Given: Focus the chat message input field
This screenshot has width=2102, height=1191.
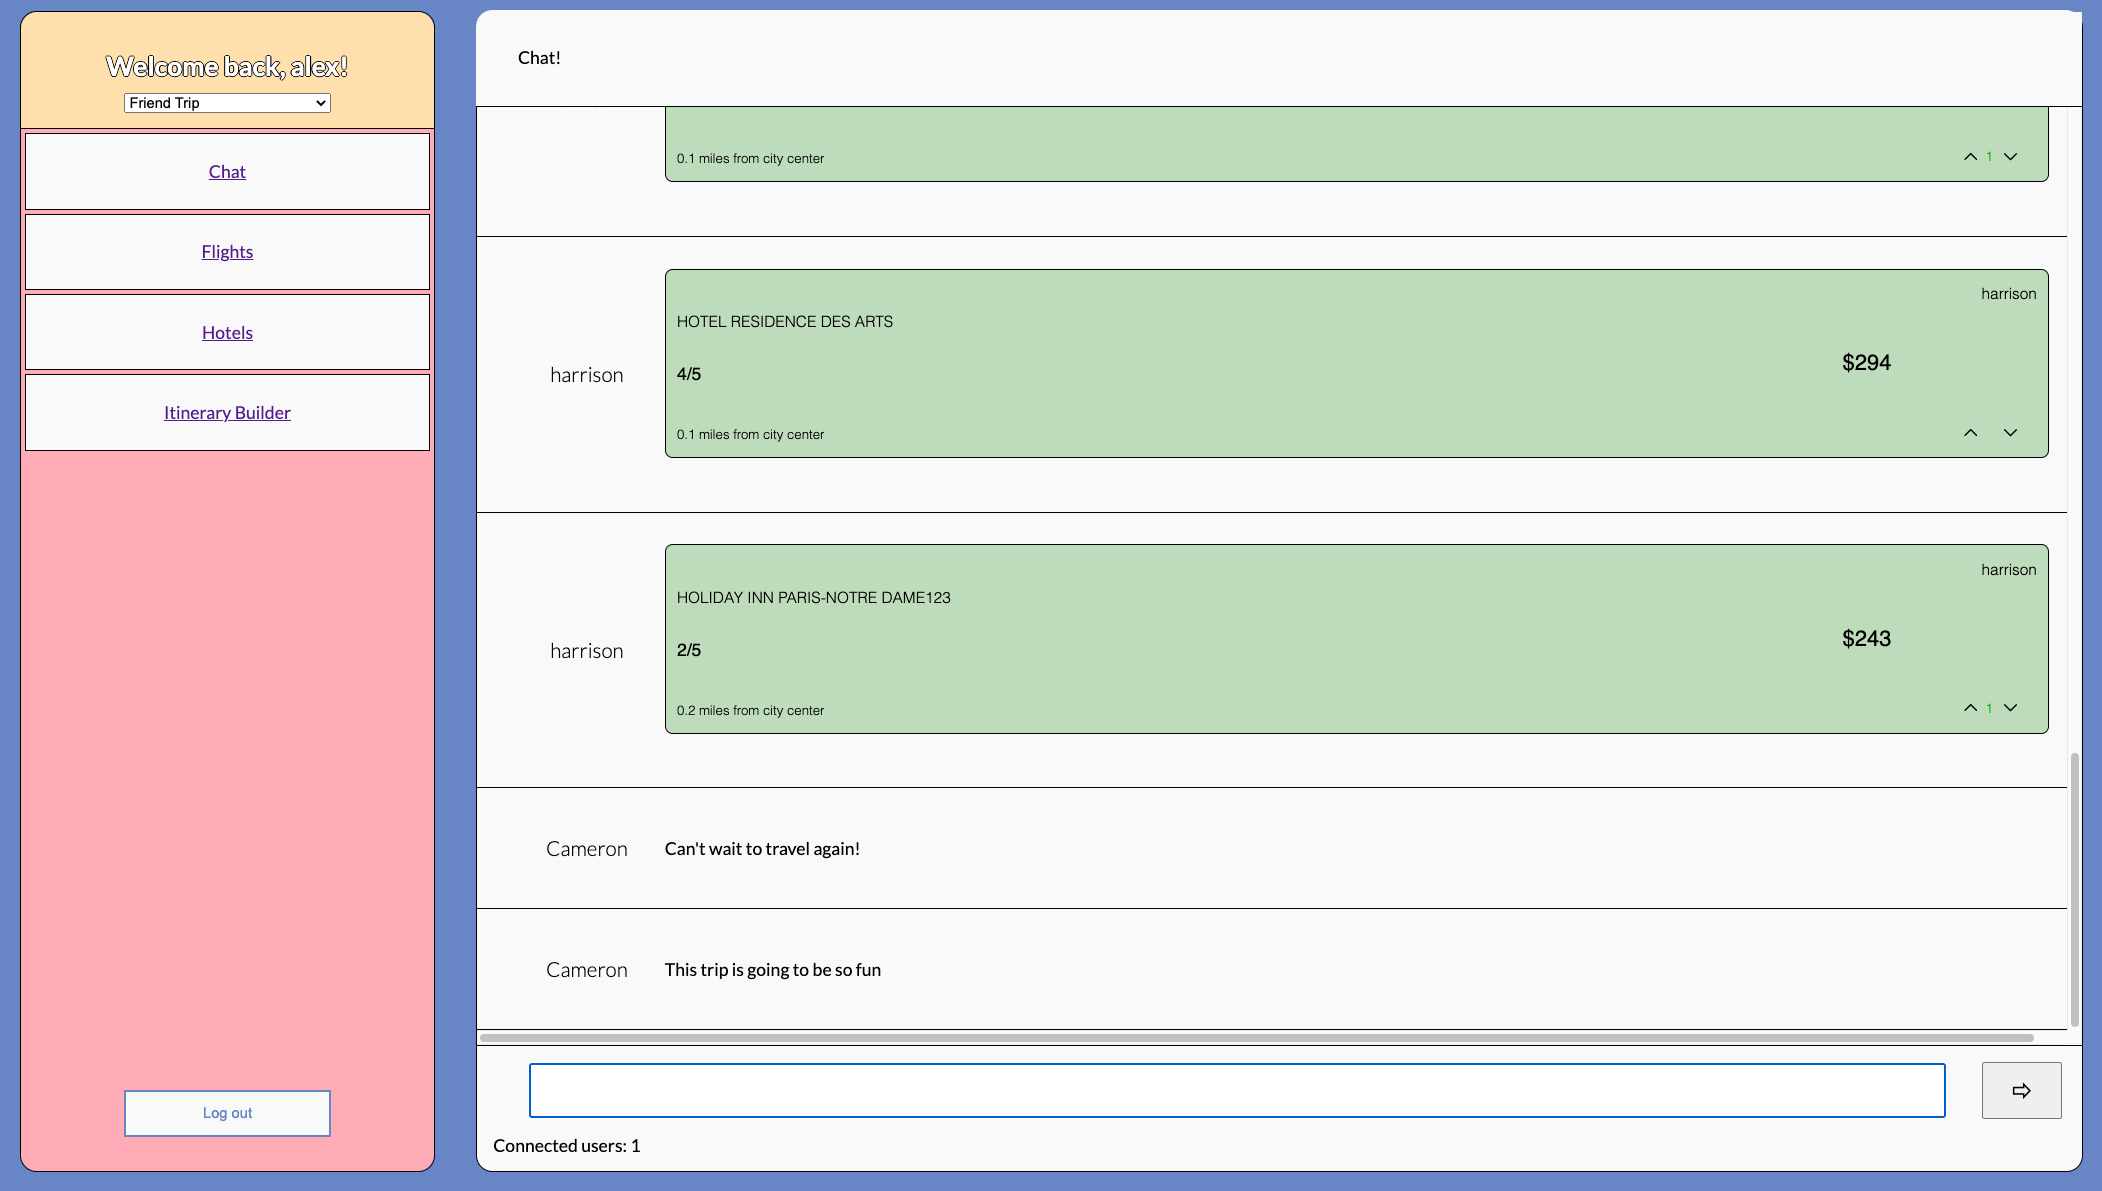Looking at the screenshot, I should [x=1236, y=1090].
